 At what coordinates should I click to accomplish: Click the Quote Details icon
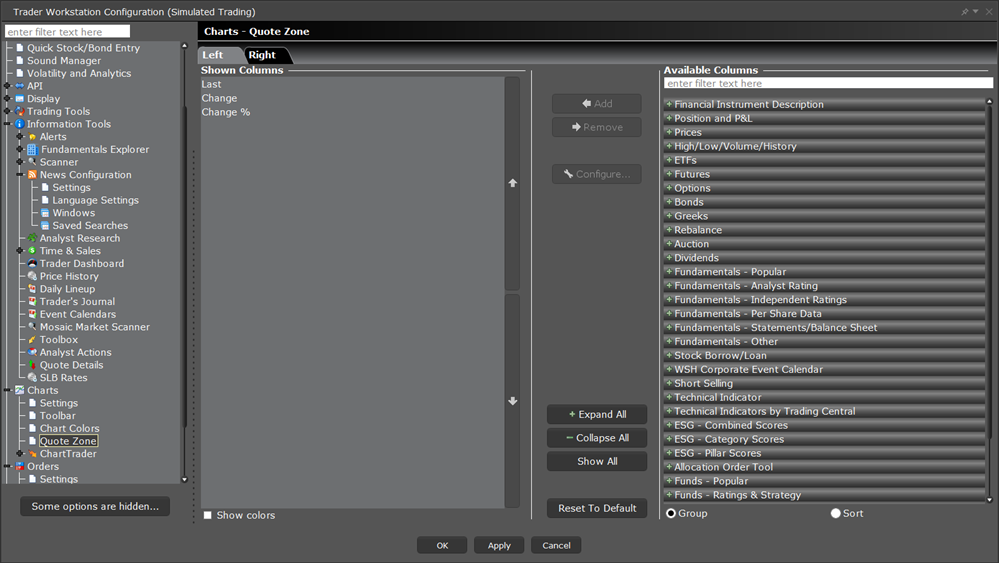point(32,365)
